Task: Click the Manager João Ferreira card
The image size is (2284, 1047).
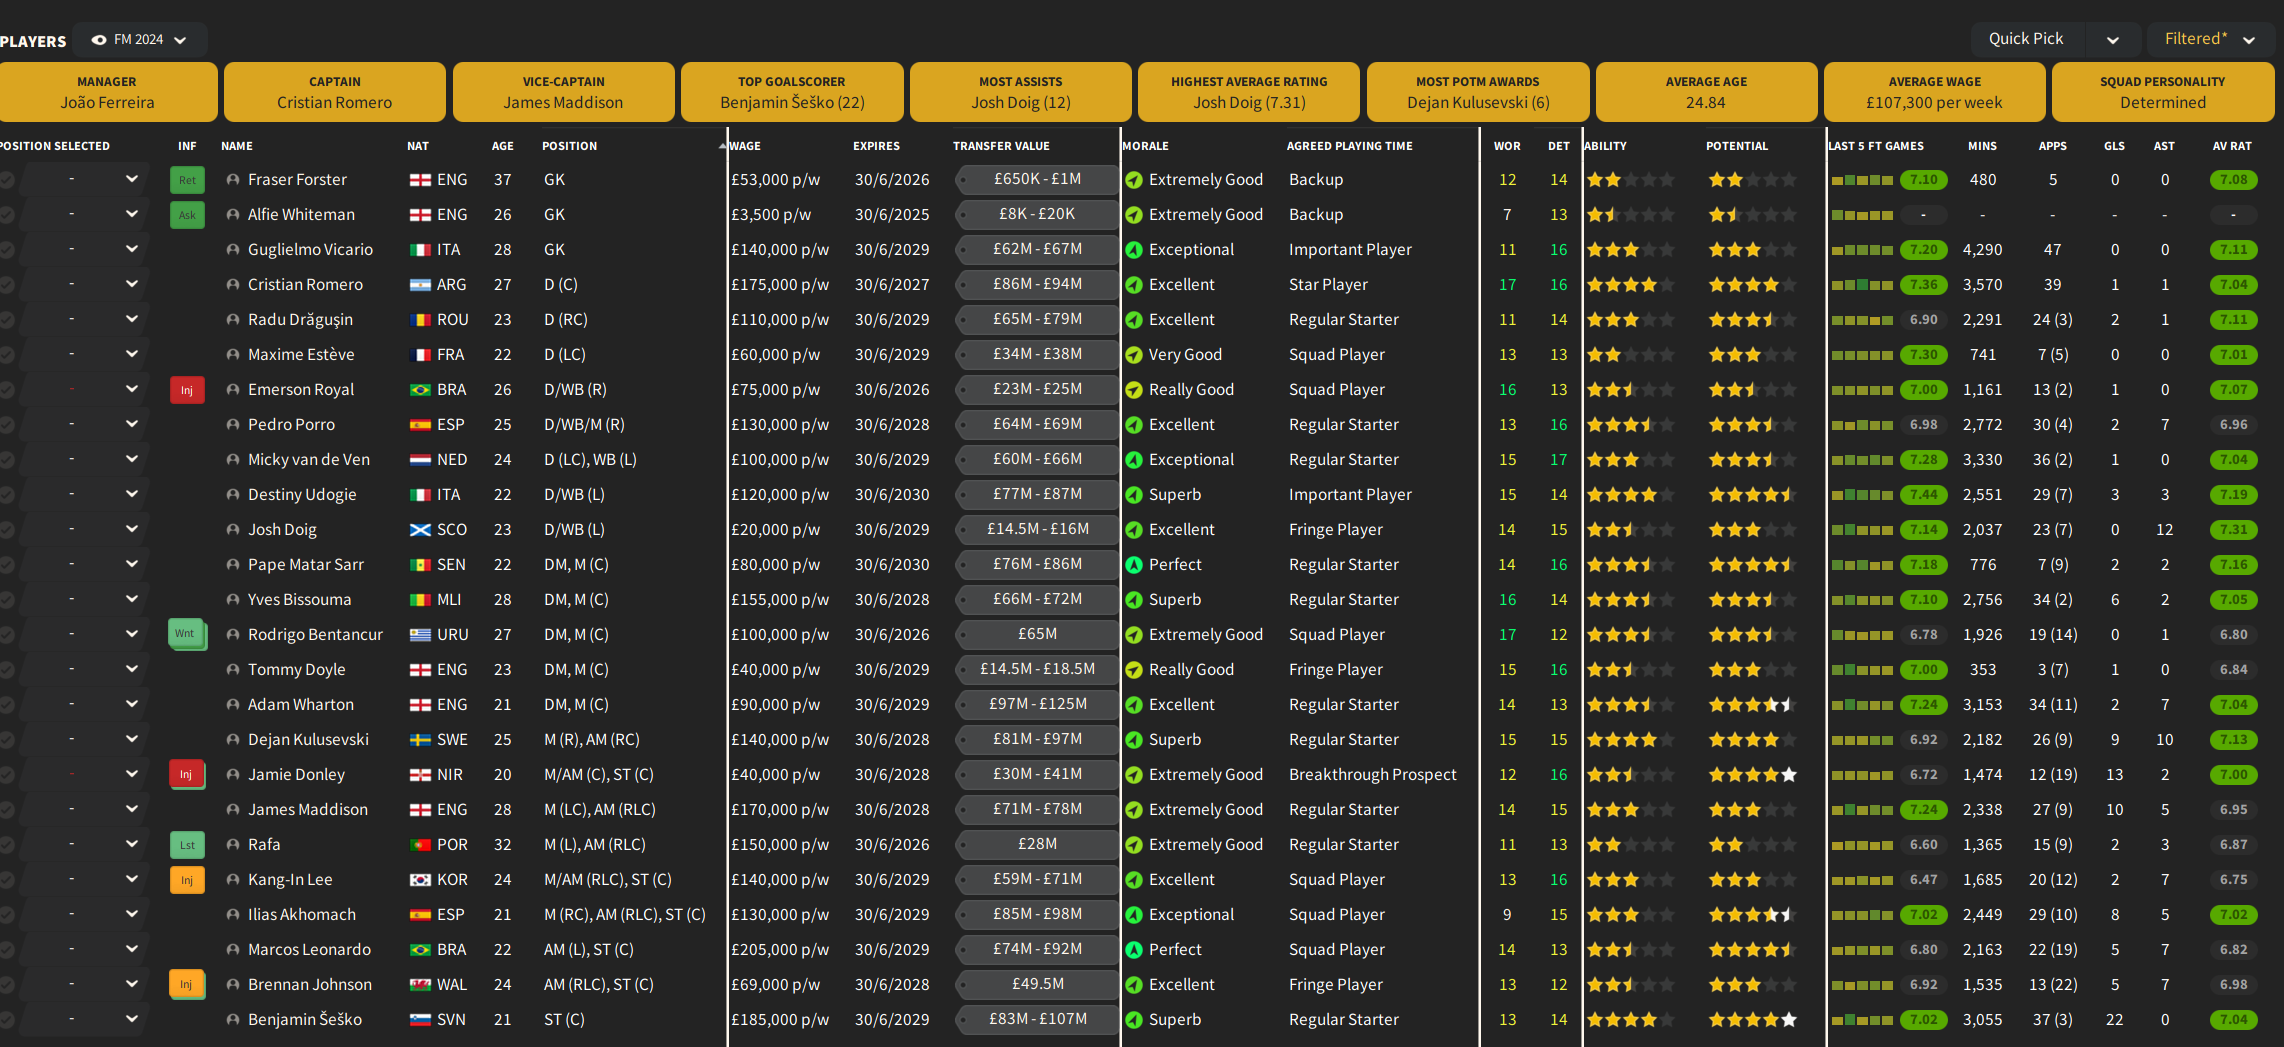Action: pos(108,92)
